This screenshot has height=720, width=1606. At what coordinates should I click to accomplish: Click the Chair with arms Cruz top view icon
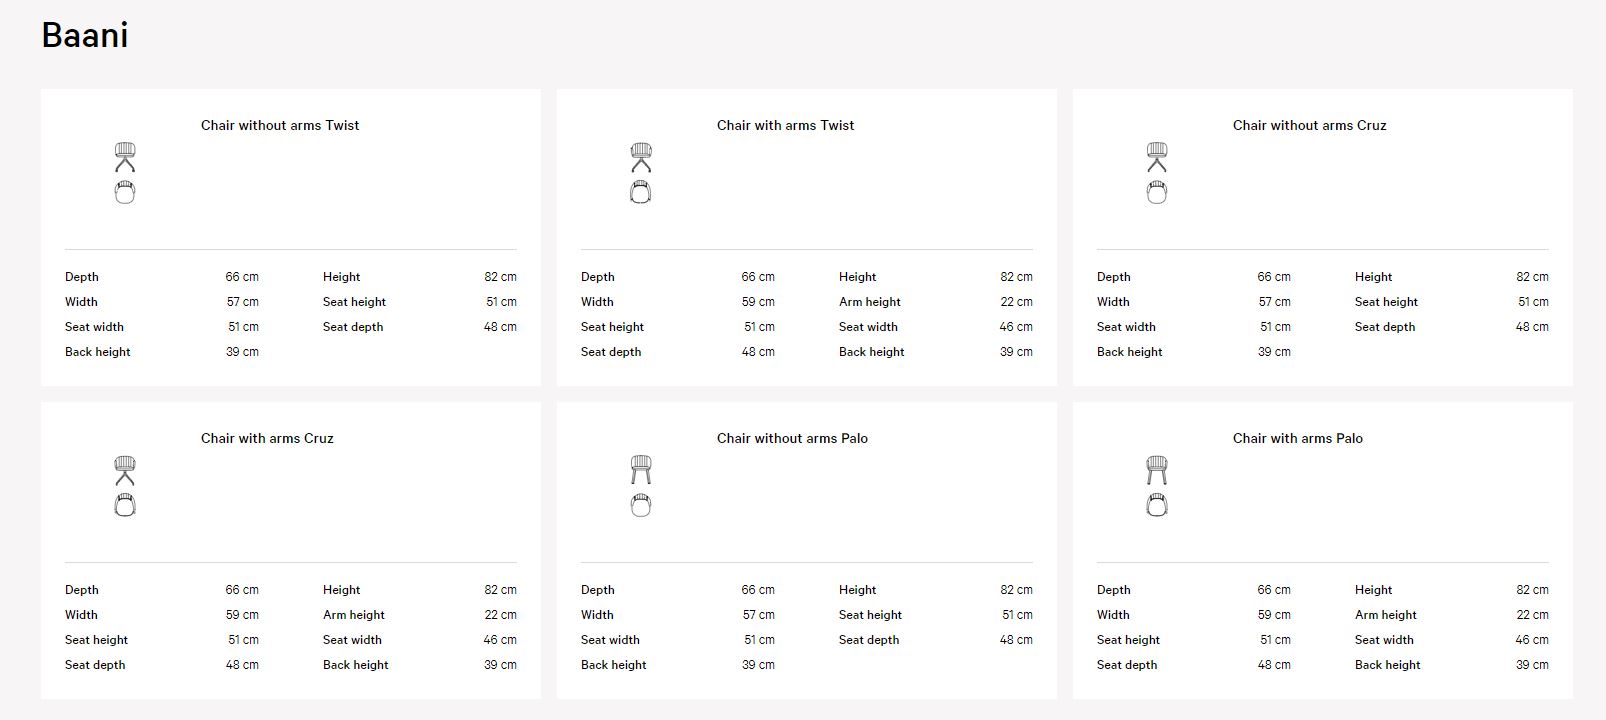pyautogui.click(x=125, y=505)
